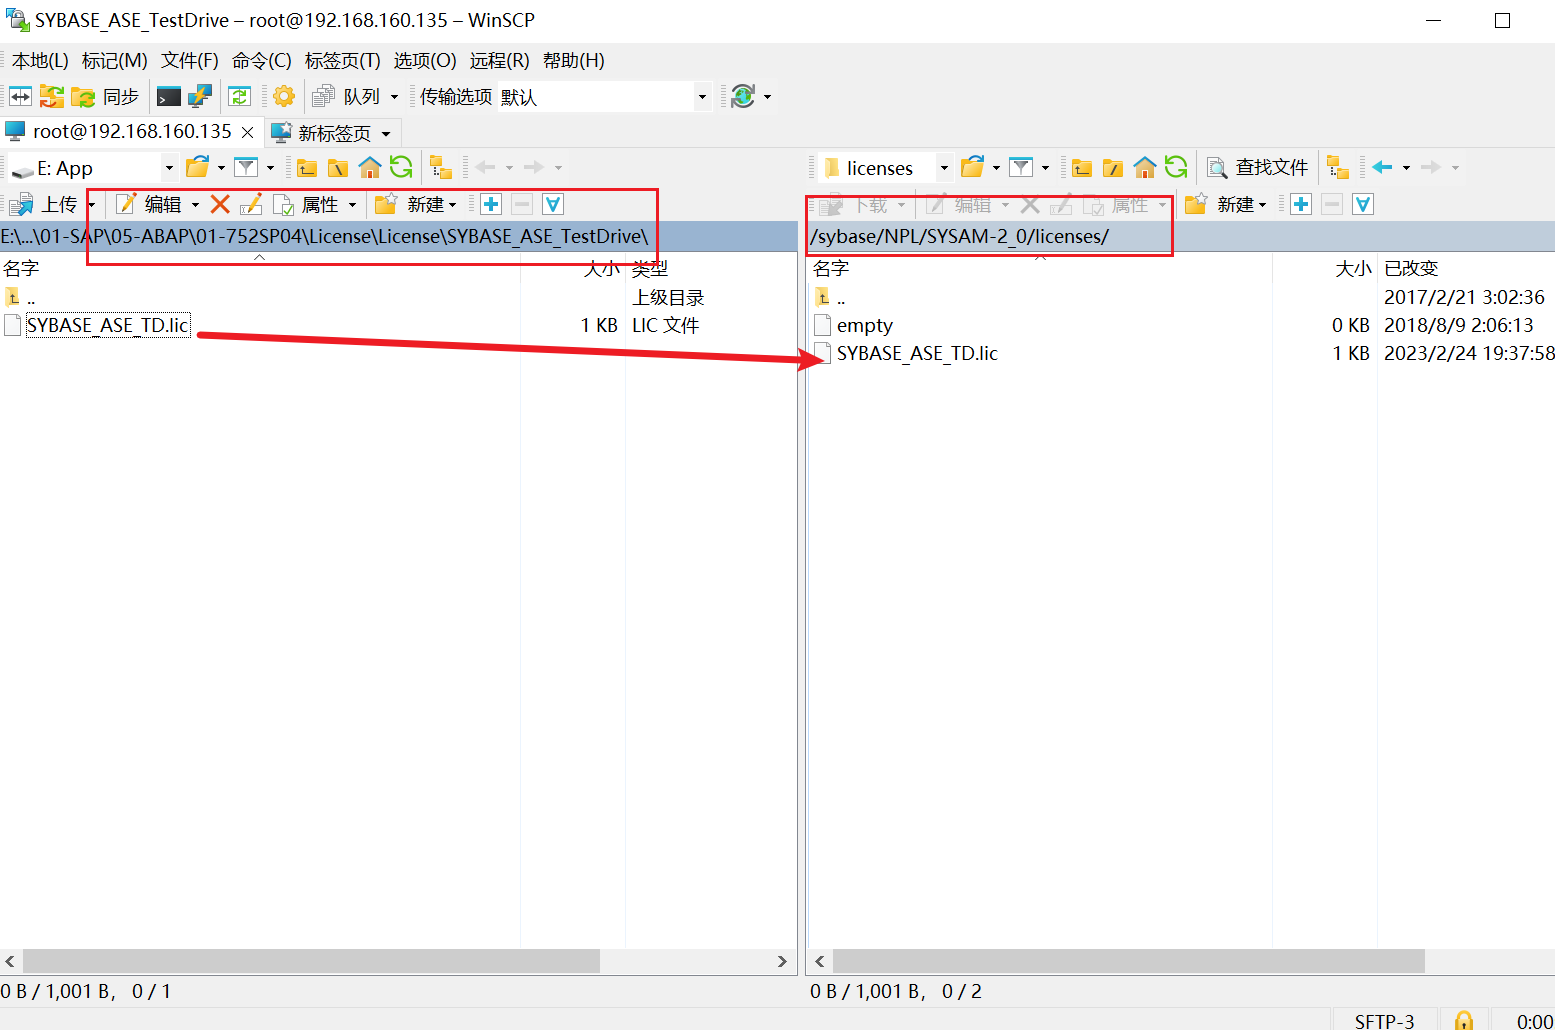Select remote file SYBASE_ASE_TD.lic
The image size is (1555, 1030).
916,353
